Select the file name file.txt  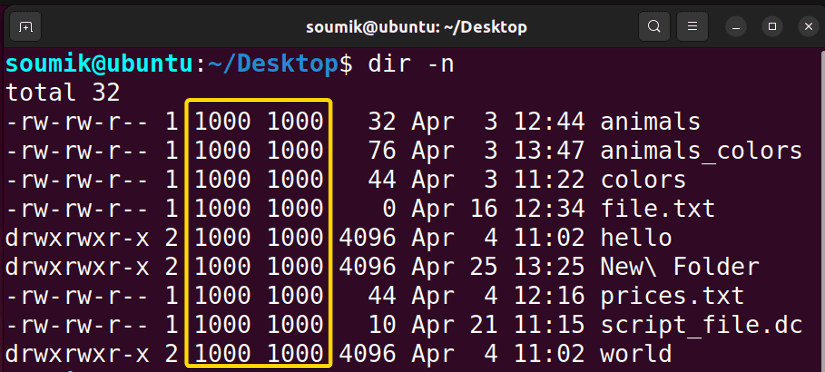click(658, 209)
